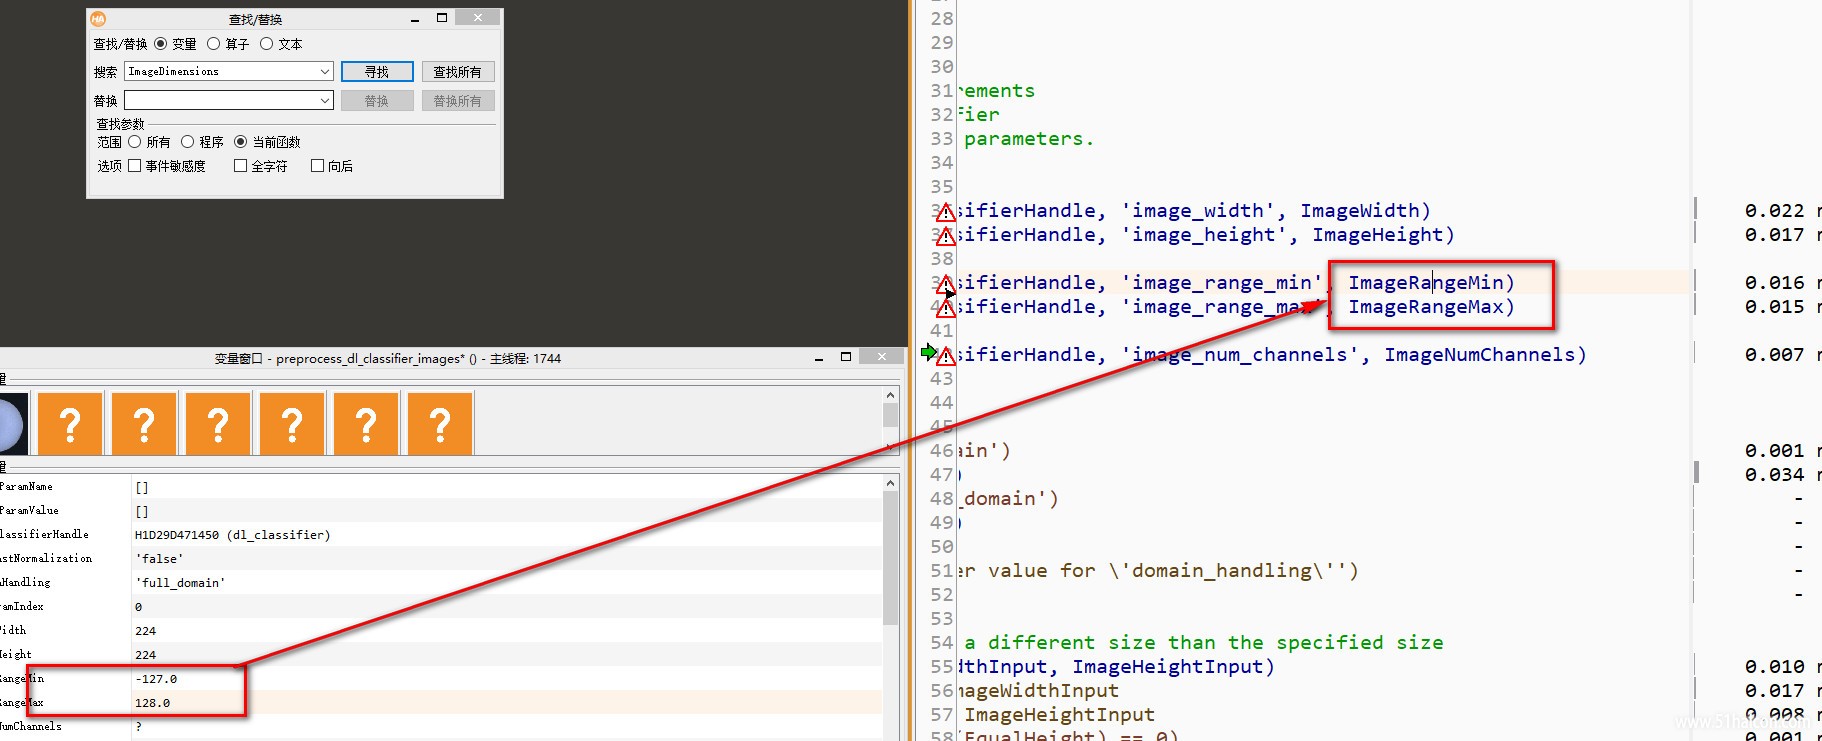Open the 替换 combo box dropdown

coord(325,101)
